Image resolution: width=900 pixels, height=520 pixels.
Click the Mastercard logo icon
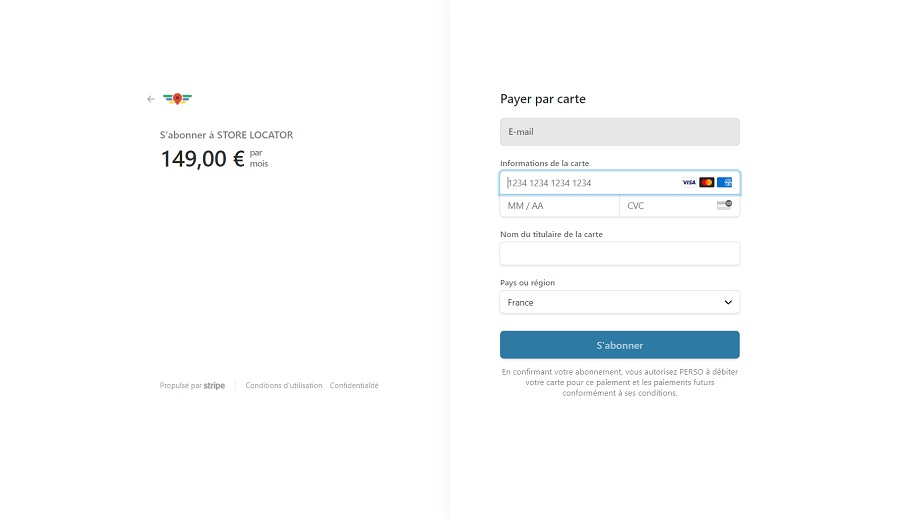[x=707, y=183]
